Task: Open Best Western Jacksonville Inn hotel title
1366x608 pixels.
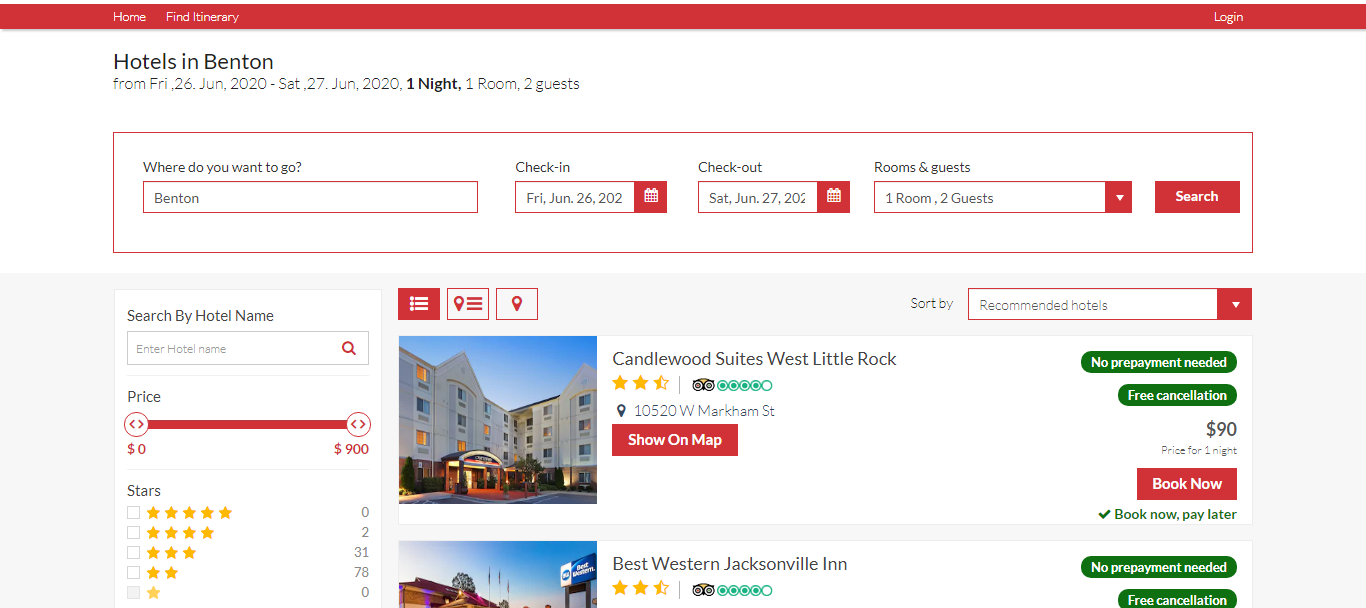Action: [730, 564]
